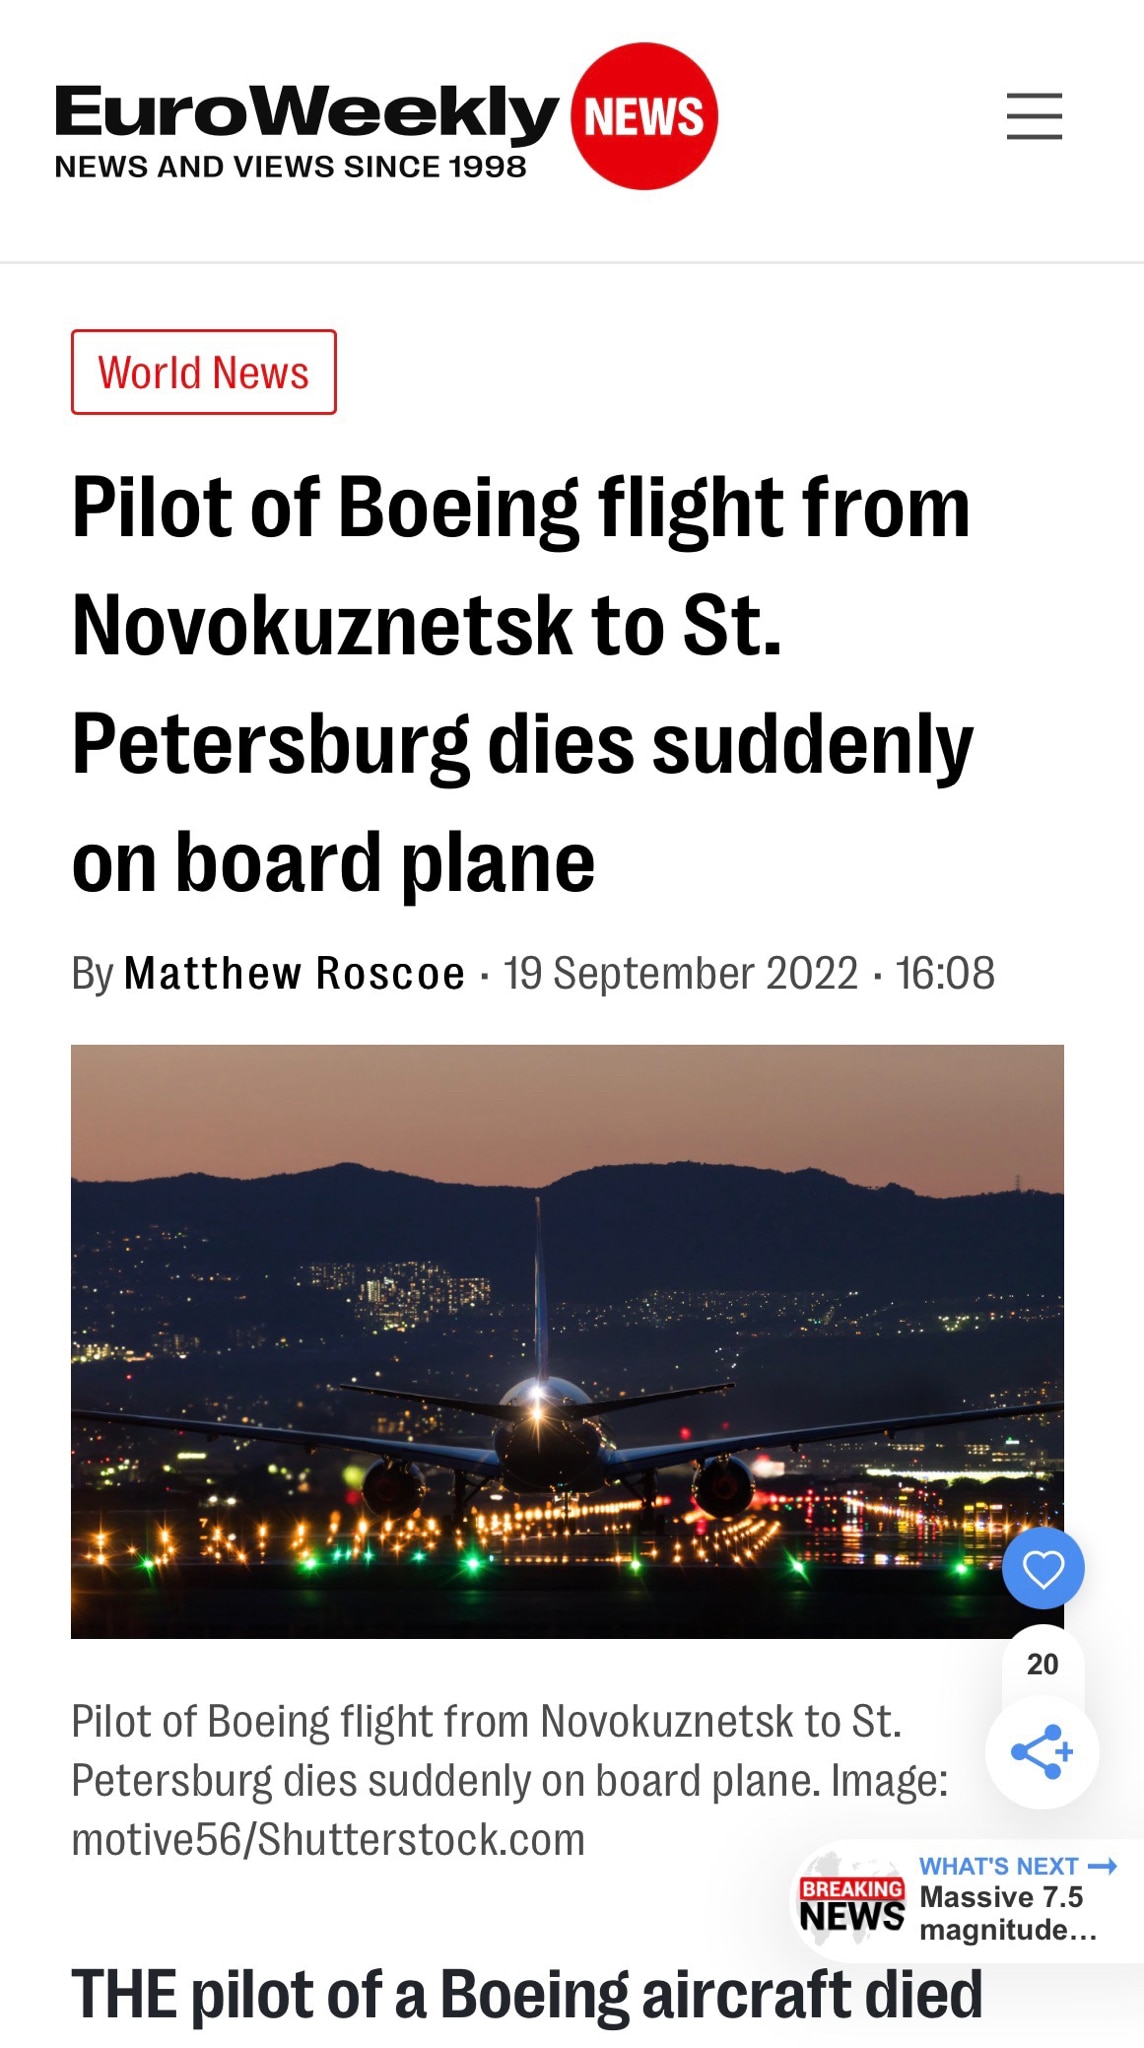Click the red NEWS circle logo
This screenshot has width=1144, height=2048.
coord(644,116)
